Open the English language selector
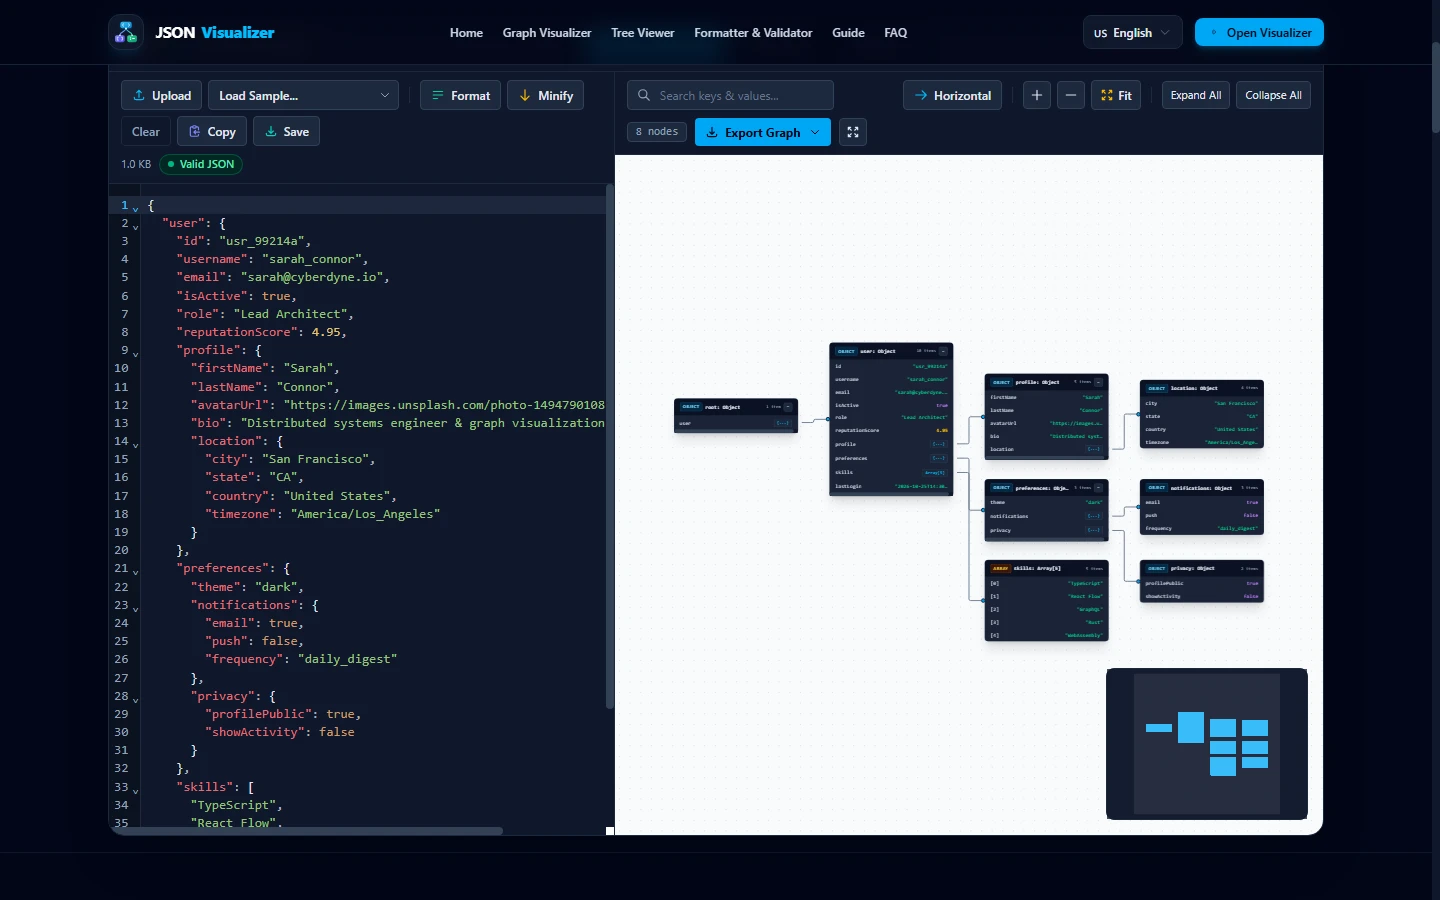This screenshot has height=900, width=1440. [1133, 33]
